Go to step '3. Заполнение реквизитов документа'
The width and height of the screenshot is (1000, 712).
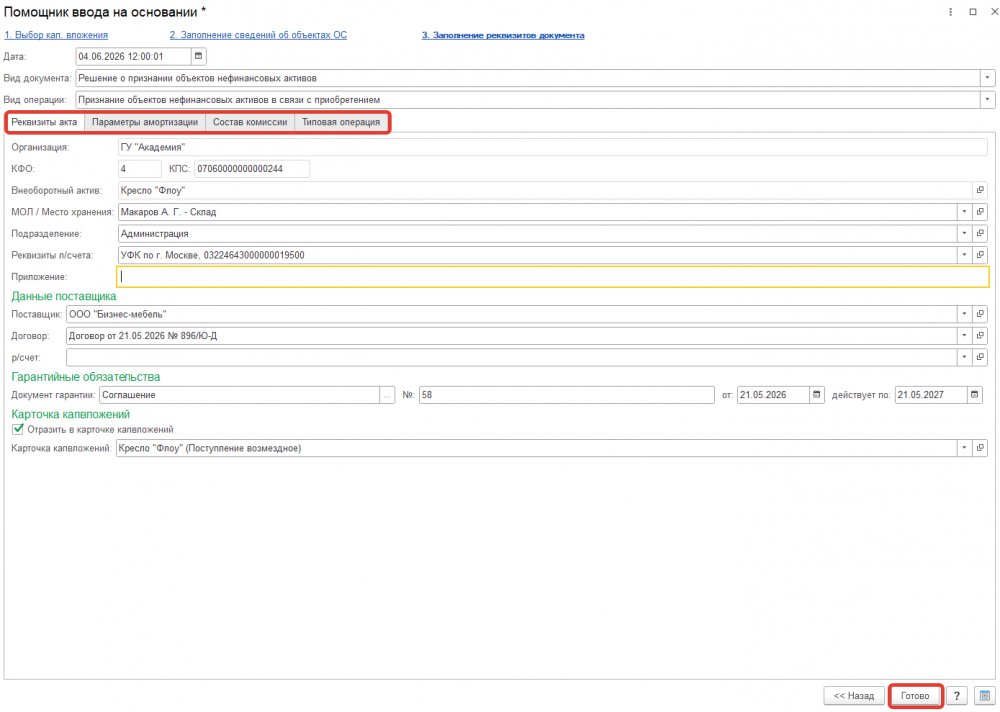[x=503, y=35]
